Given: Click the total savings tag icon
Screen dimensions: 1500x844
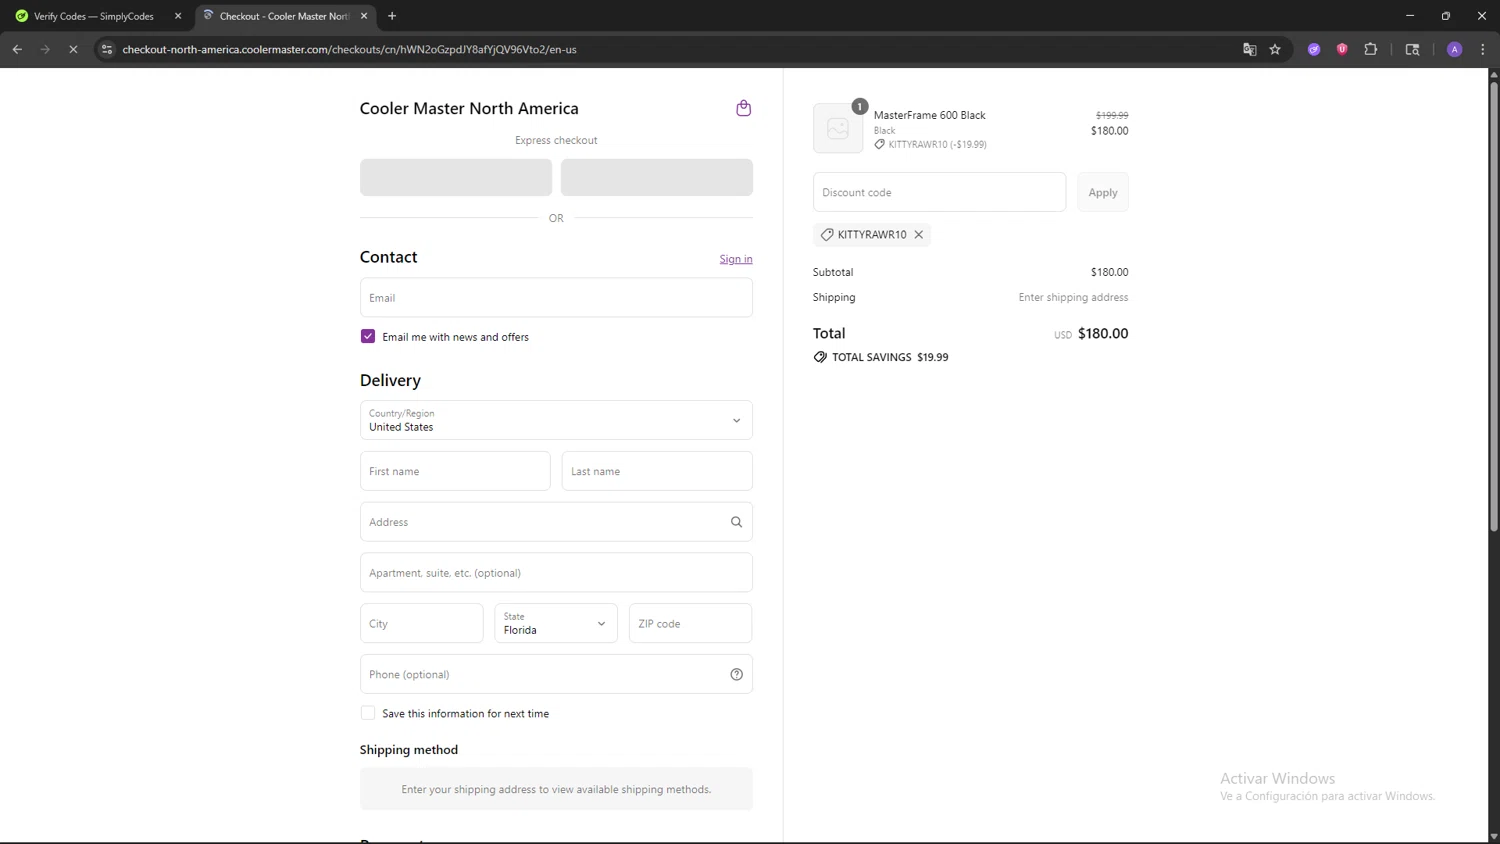Looking at the screenshot, I should (x=820, y=357).
